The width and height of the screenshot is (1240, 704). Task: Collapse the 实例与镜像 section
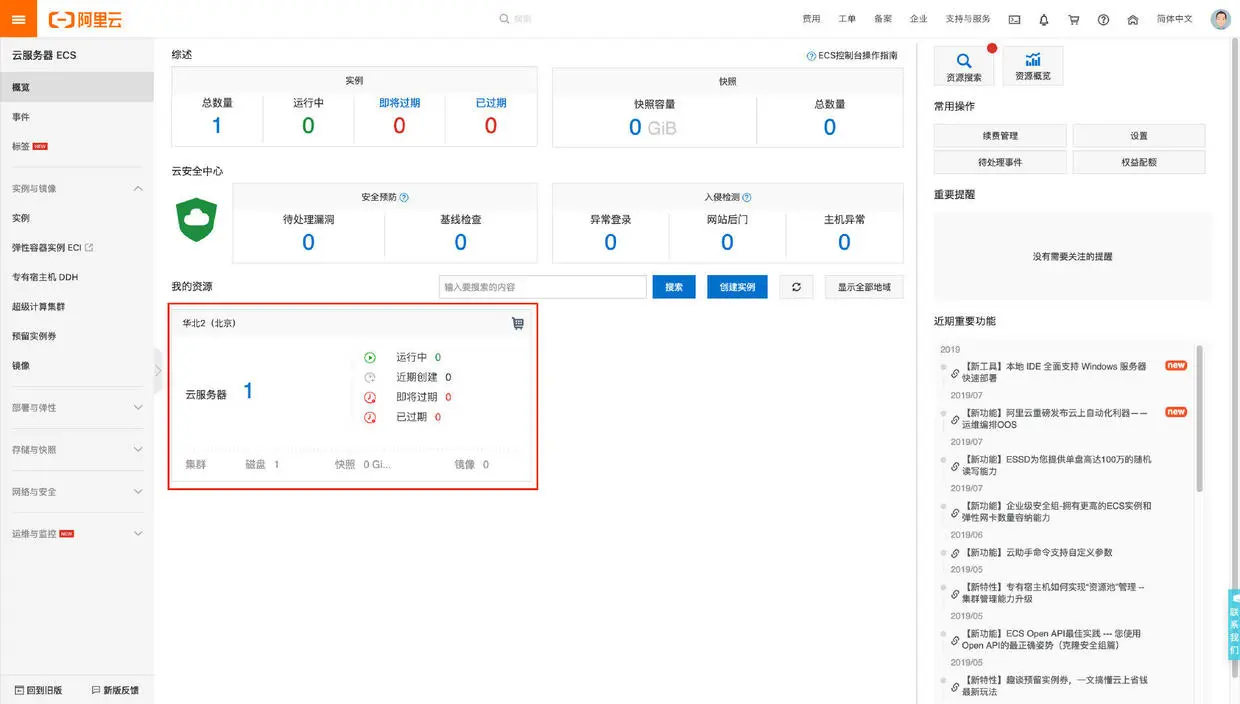coord(138,189)
